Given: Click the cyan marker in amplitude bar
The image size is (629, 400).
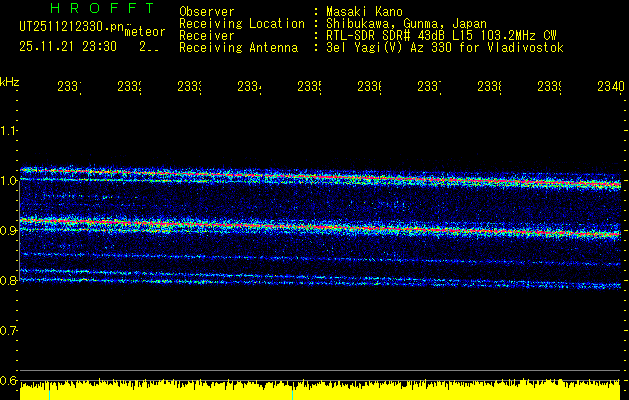Looking at the screenshot, I should pyautogui.click(x=293, y=391).
